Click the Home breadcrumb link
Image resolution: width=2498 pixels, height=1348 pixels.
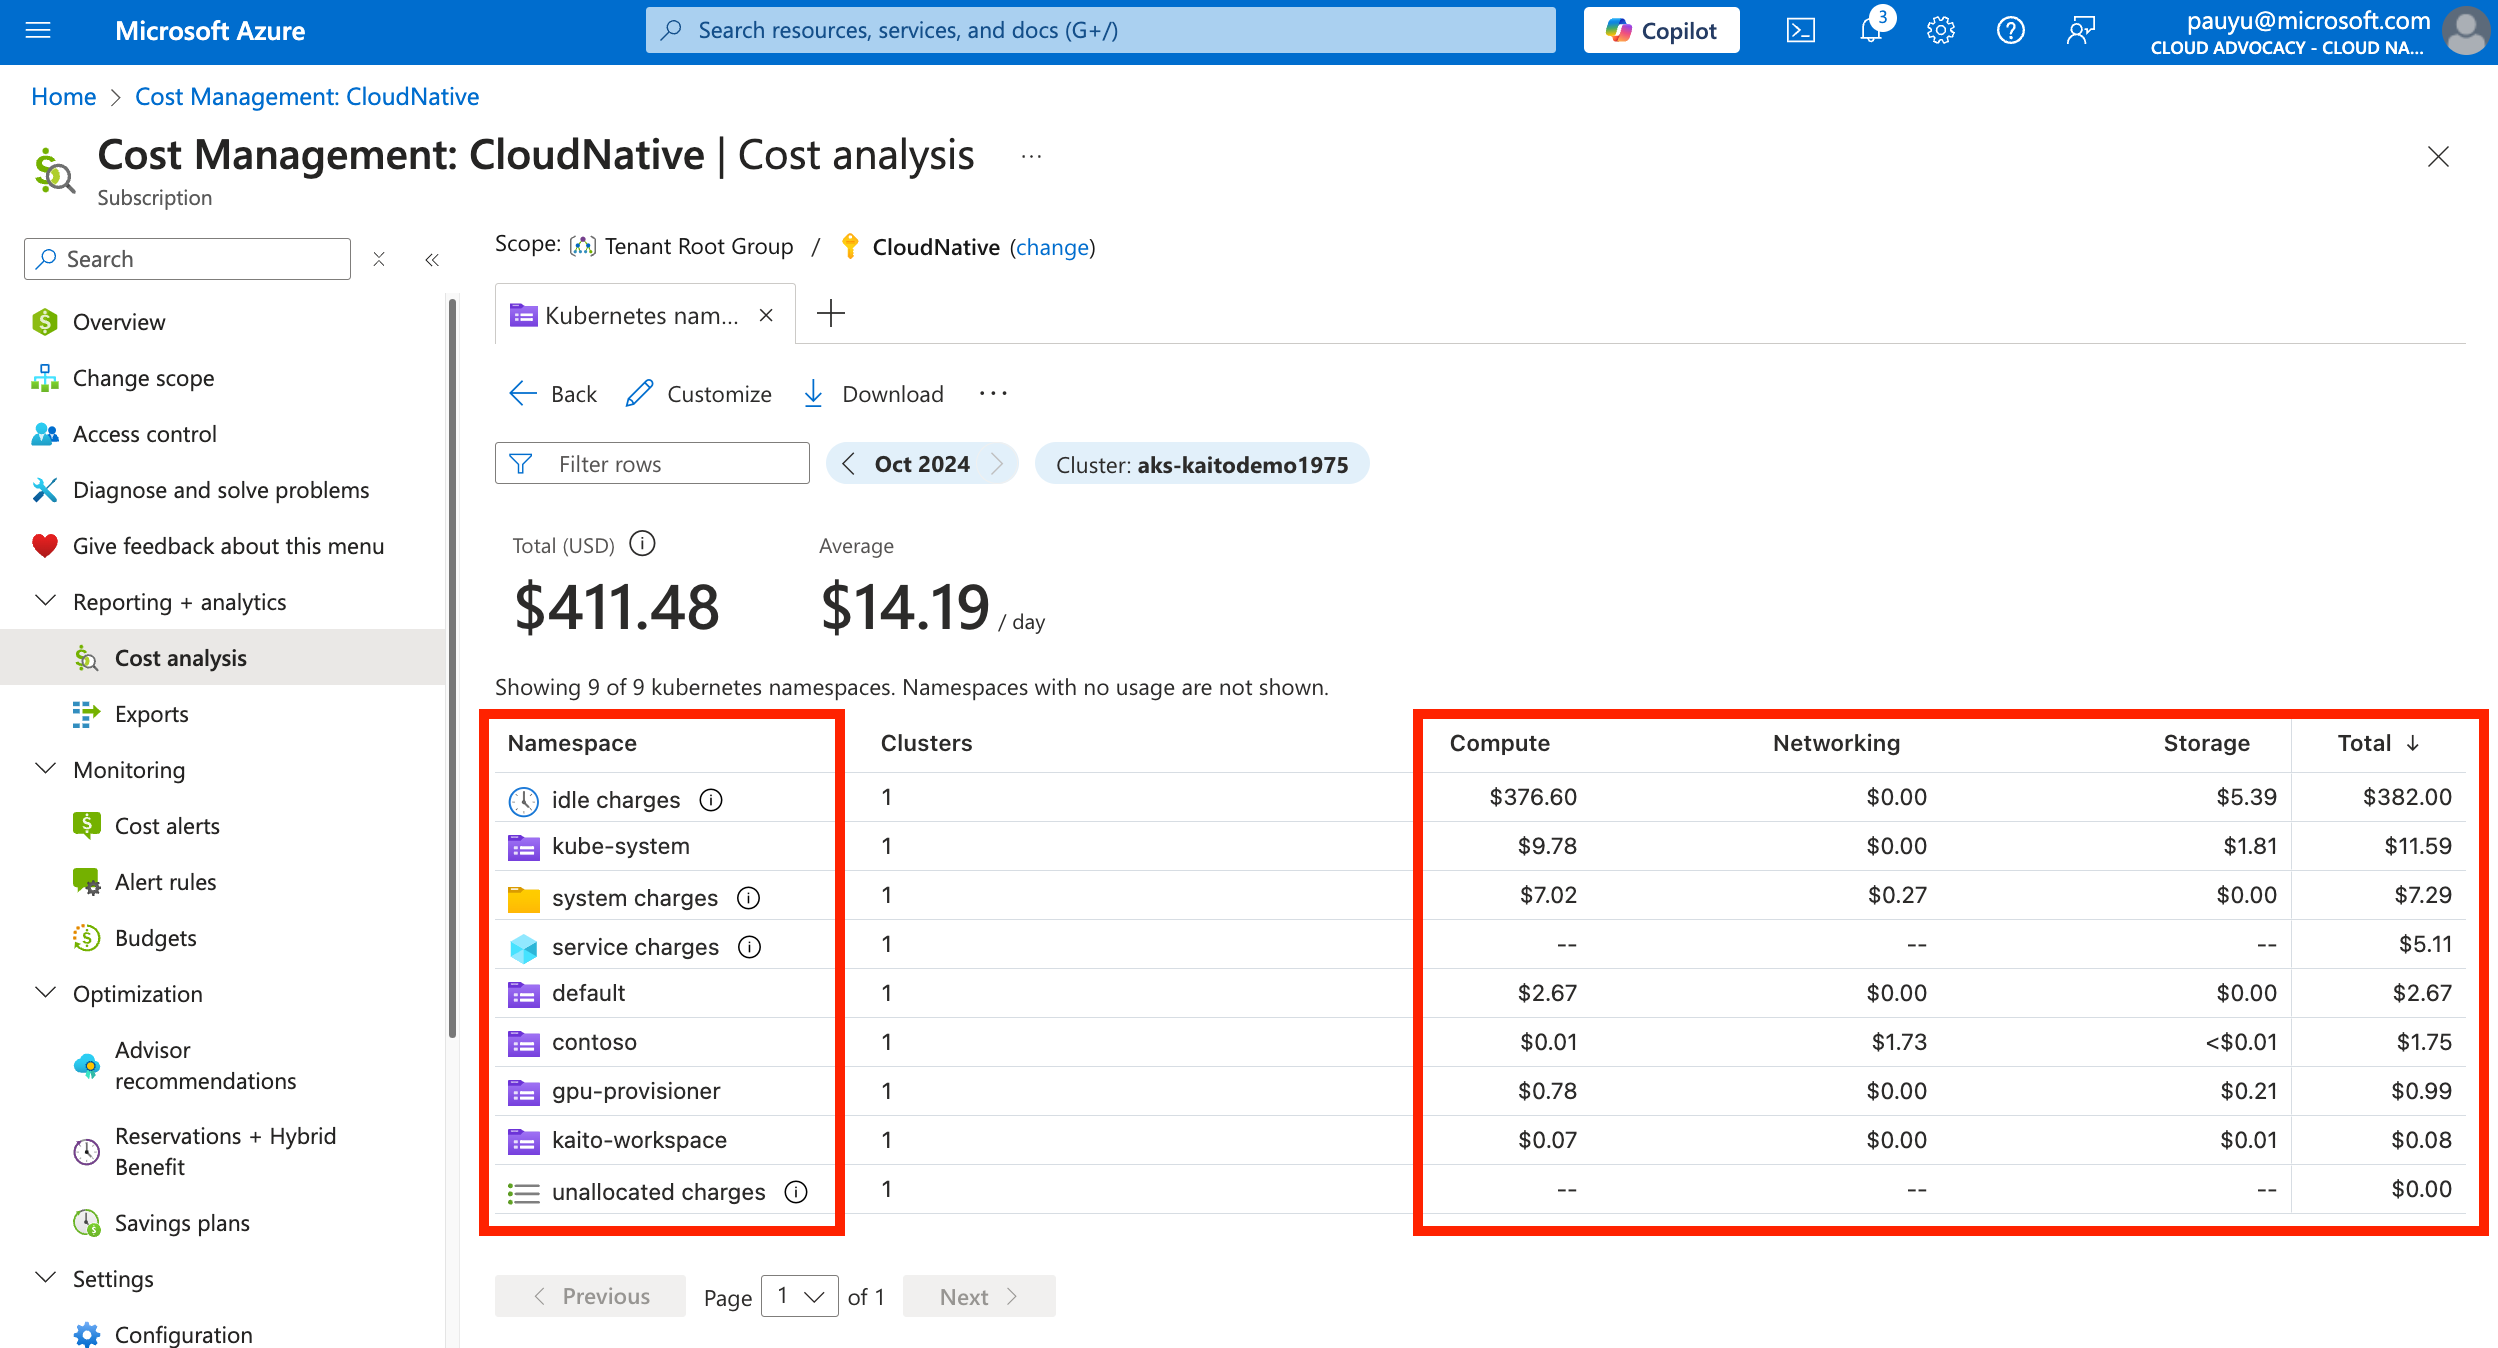pyautogui.click(x=64, y=97)
